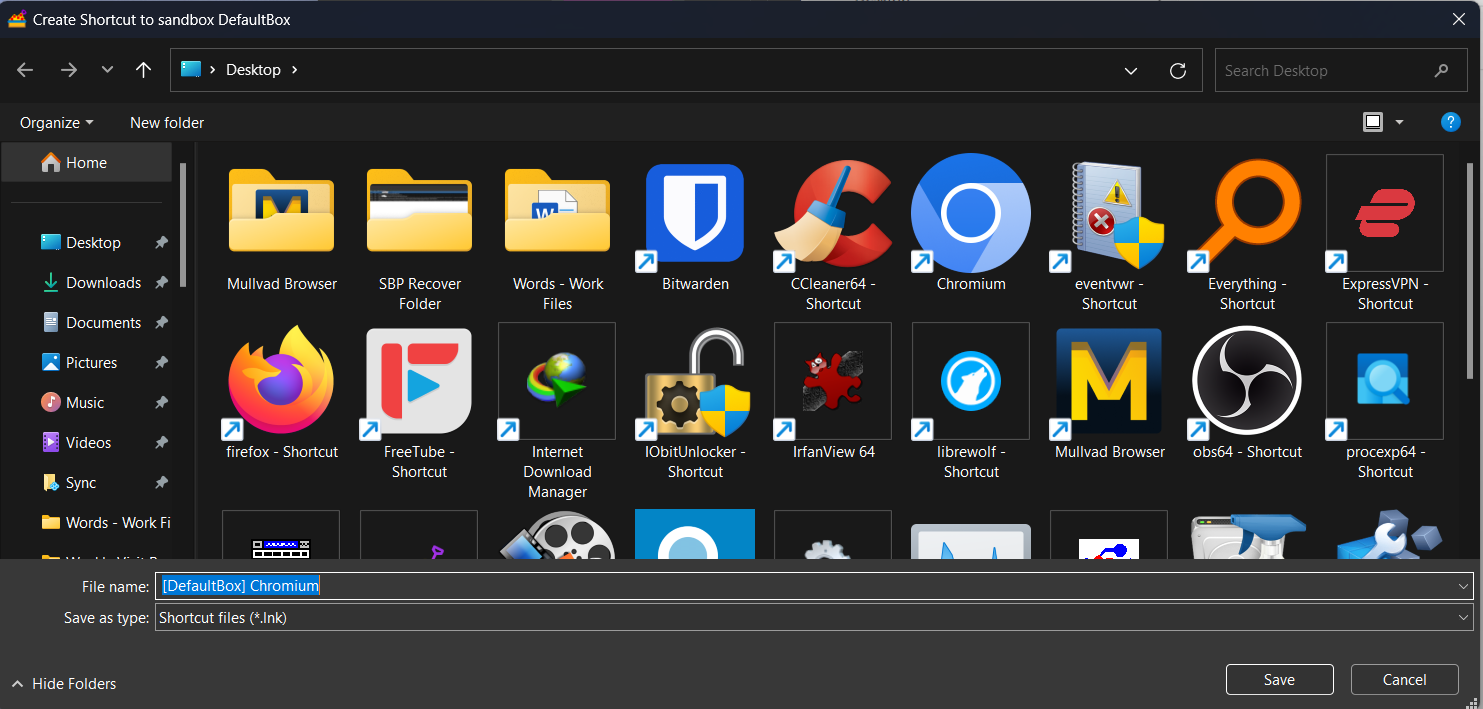This screenshot has width=1483, height=709.
Task: Select the Bitwarden shortcut icon
Action: point(695,213)
